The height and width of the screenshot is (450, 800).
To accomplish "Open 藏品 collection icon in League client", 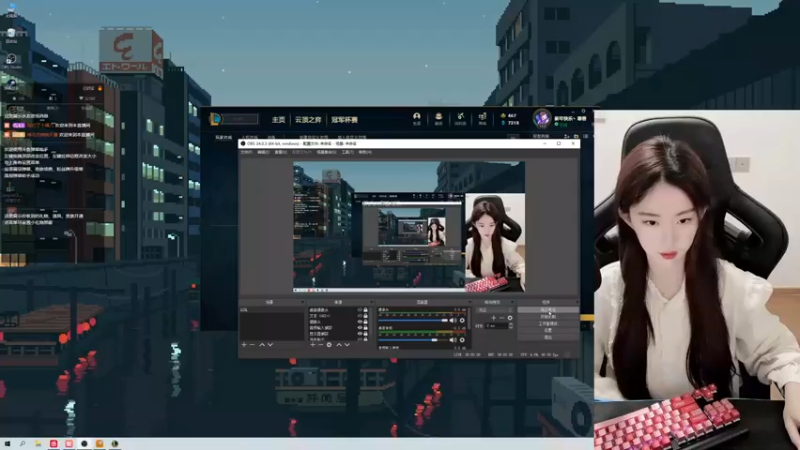I will (438, 118).
